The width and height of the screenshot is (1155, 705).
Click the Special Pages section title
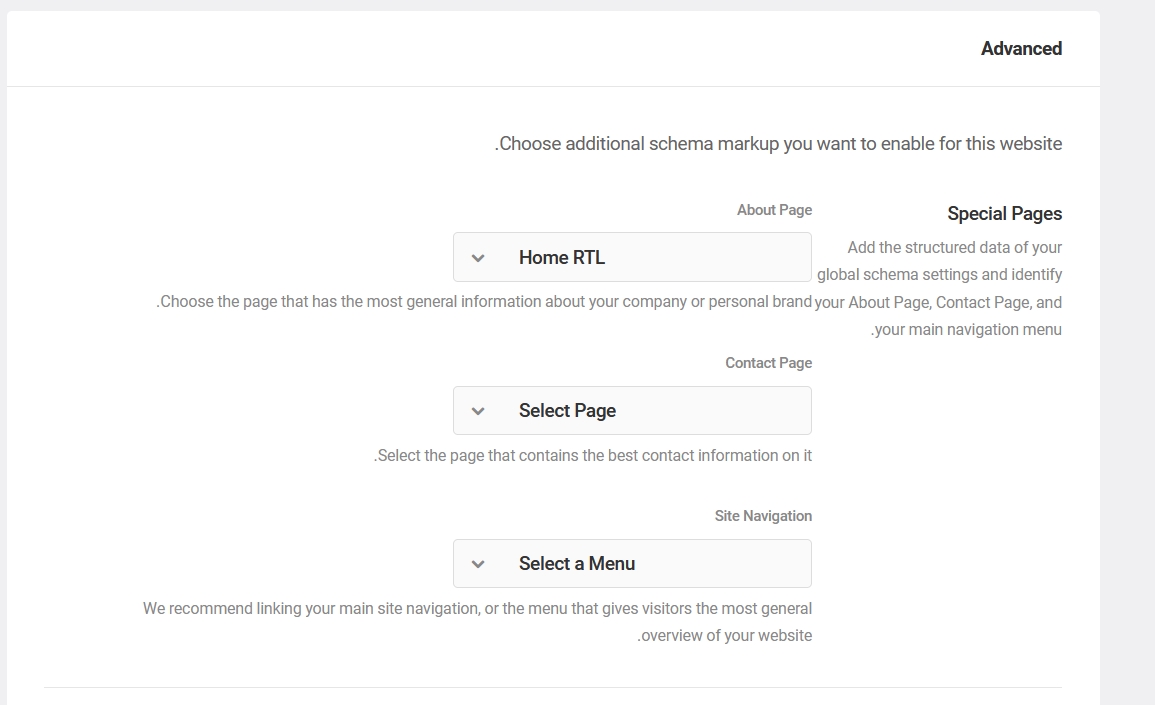(x=1004, y=213)
